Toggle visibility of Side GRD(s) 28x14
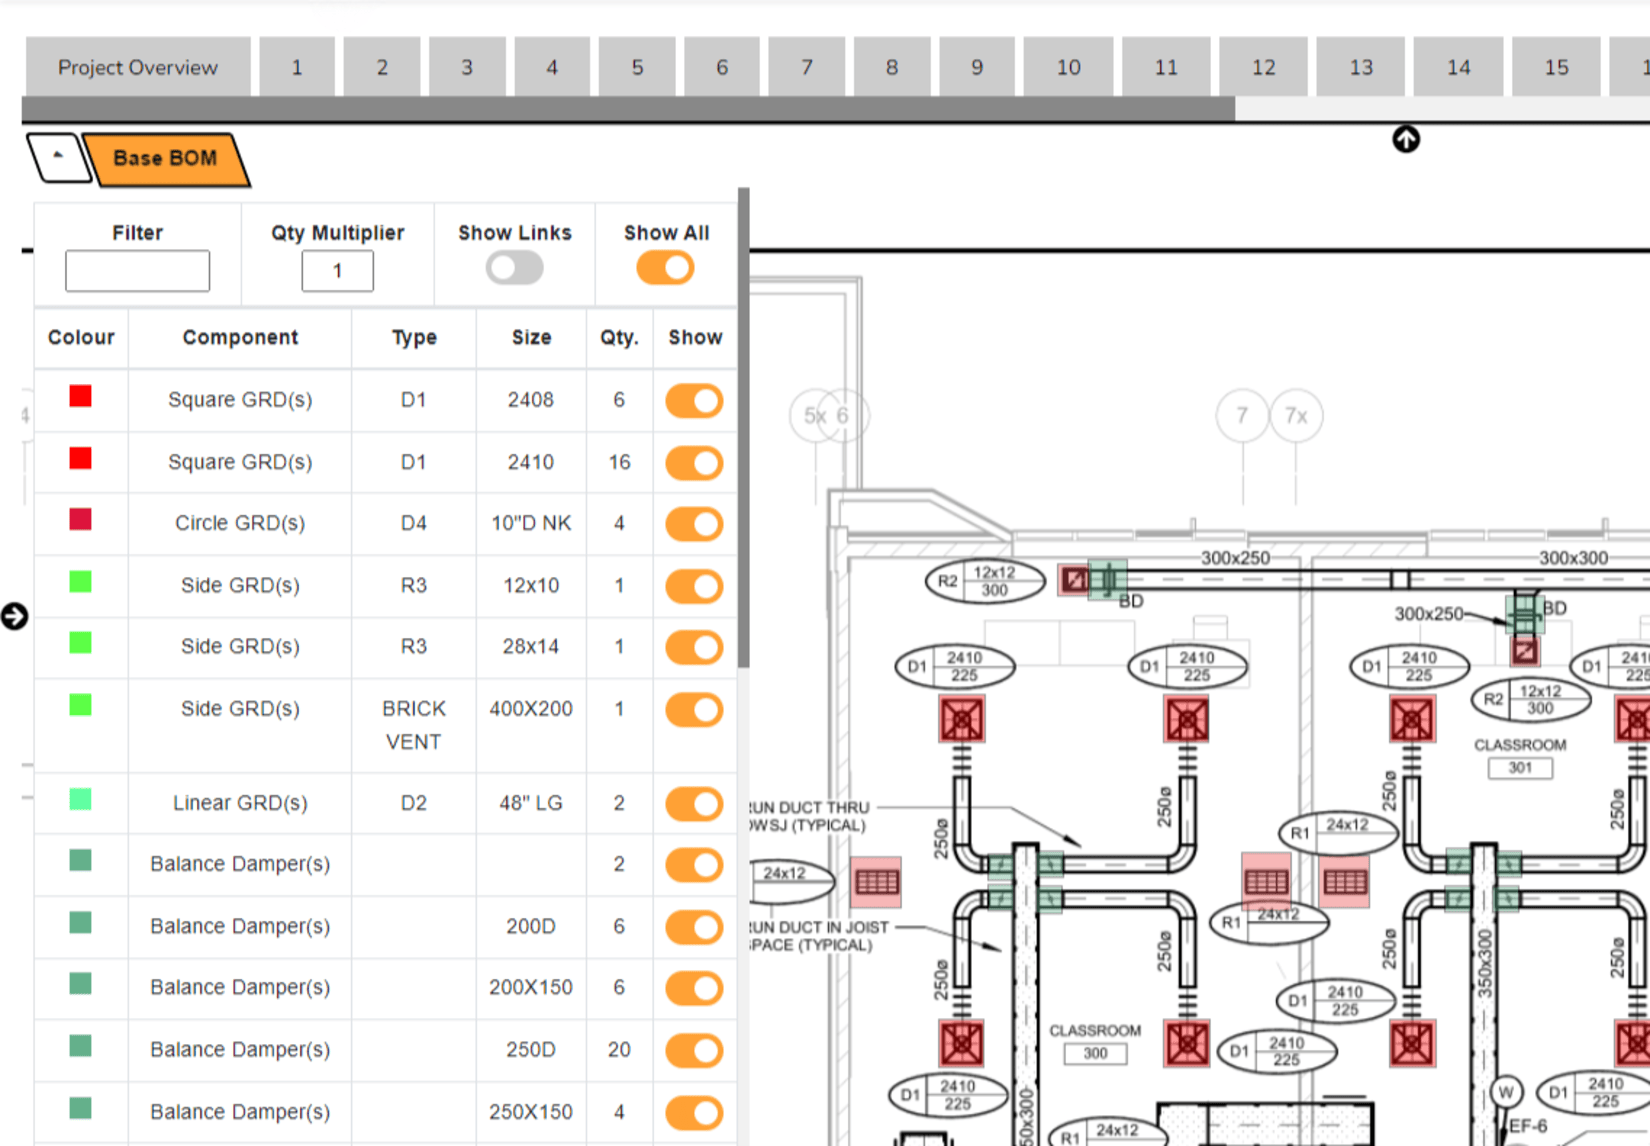 tap(694, 647)
